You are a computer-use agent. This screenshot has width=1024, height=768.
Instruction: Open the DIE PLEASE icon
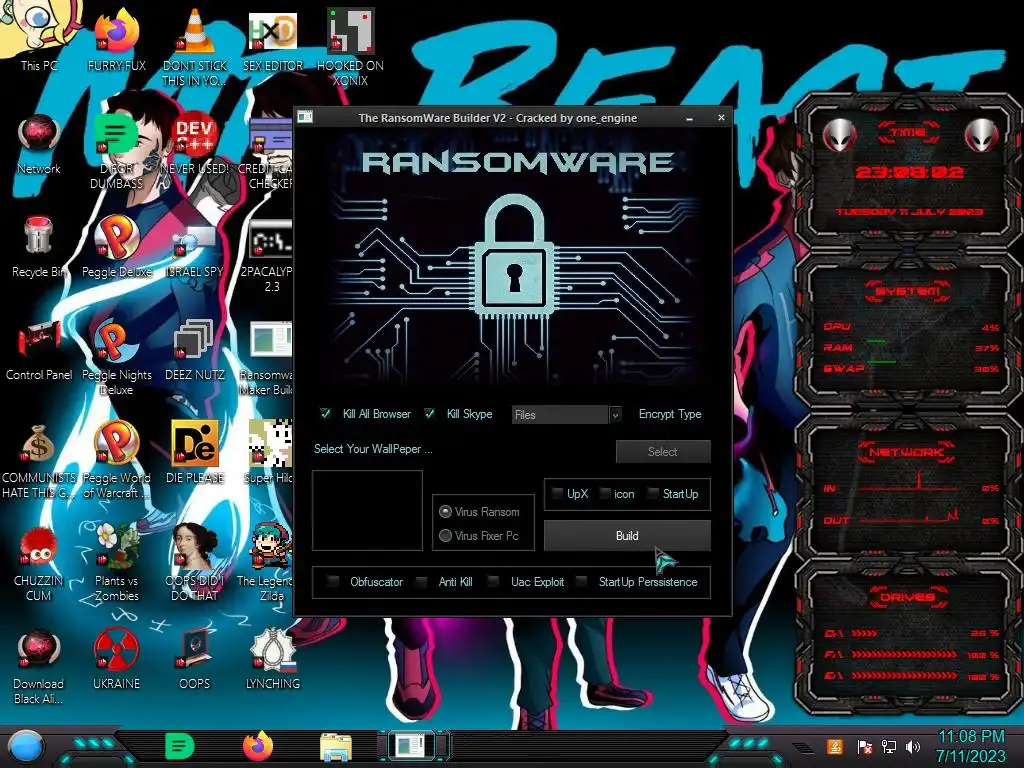click(194, 452)
